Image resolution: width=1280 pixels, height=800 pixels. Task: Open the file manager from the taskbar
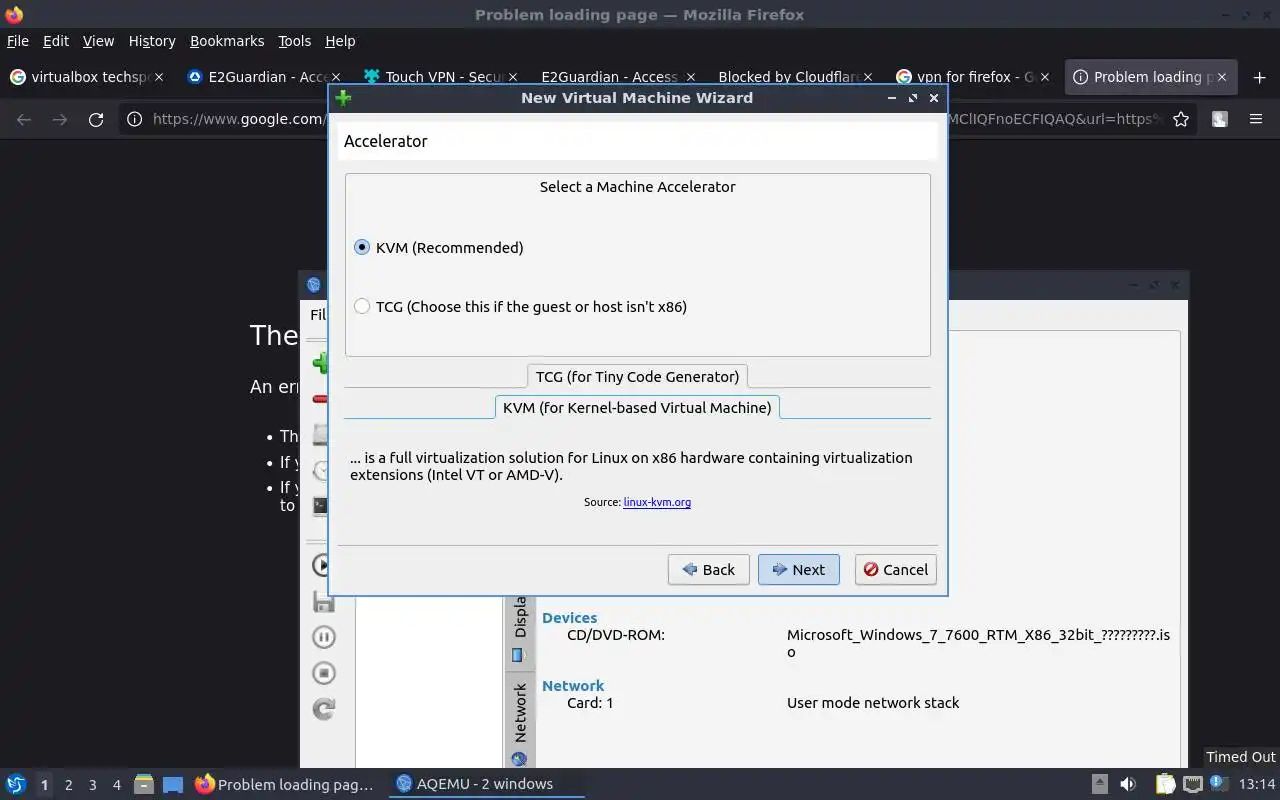tap(143, 785)
